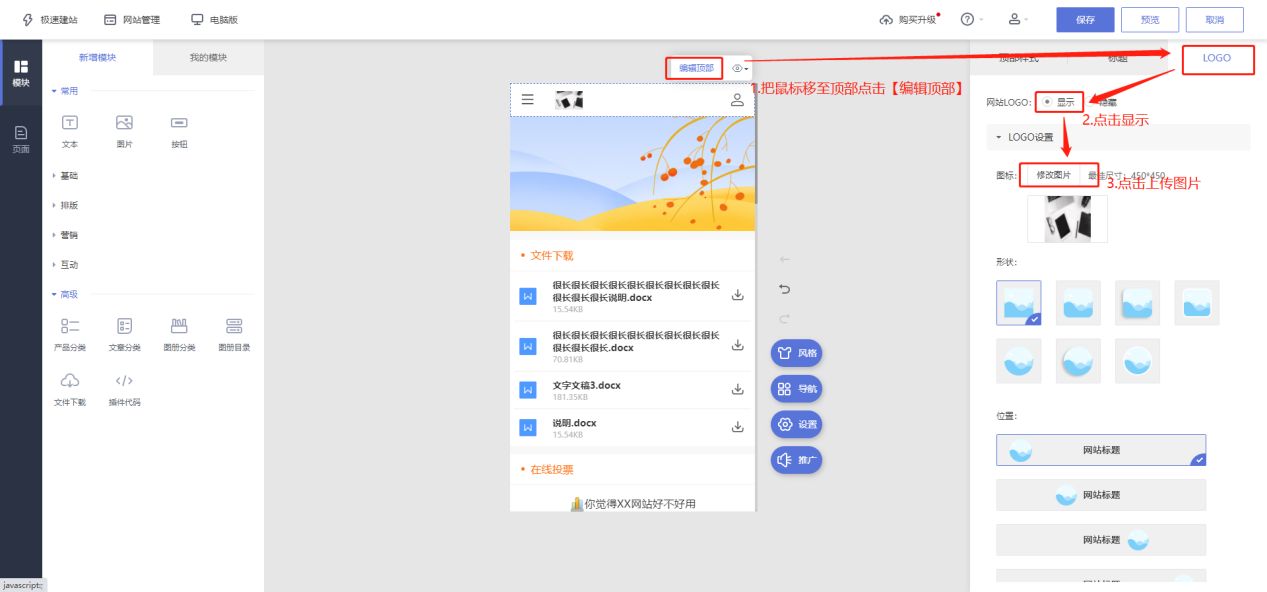Select the first round LOGO shape in second row
The height and width of the screenshot is (592, 1267).
1018,361
